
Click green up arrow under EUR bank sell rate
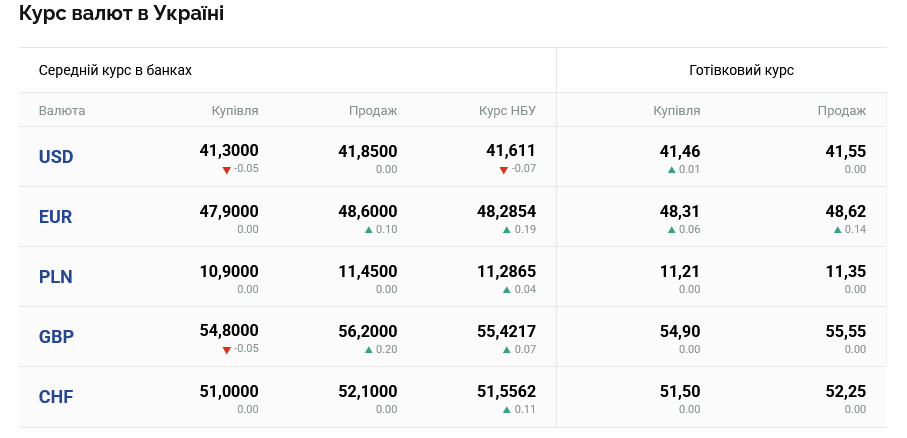[x=369, y=230]
